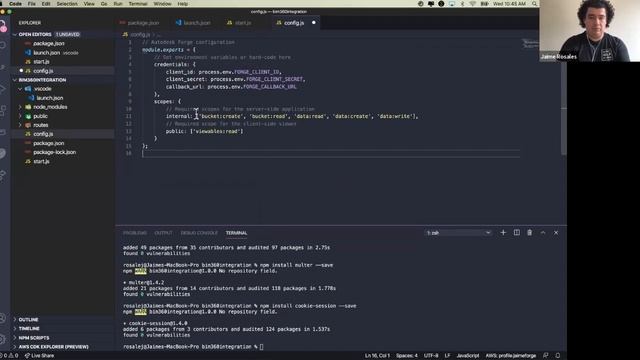Show the OUTPUT panel tab
This screenshot has width=640, height=360.
coord(163,233)
